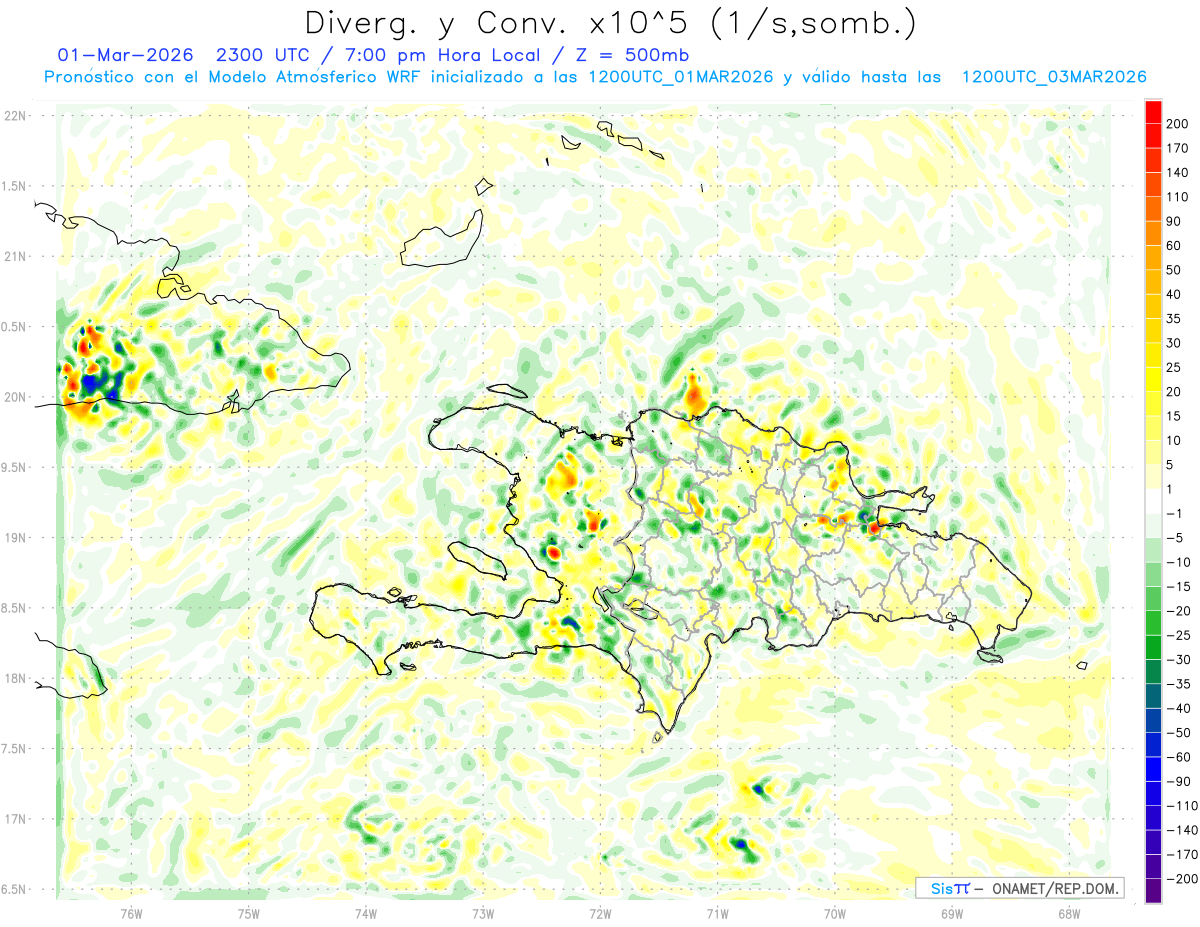Viewport: 1200px width, 927px height.
Task: Click the 68W longitude axis label
Action: tap(1069, 913)
